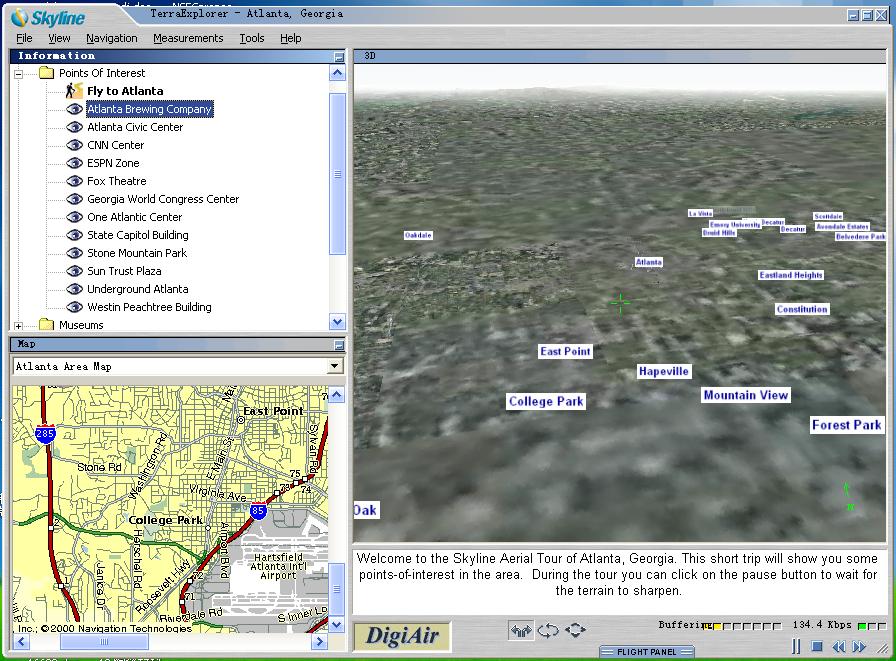Select Fly to Atlanta in the tree
The width and height of the screenshot is (896, 661).
click(x=125, y=91)
